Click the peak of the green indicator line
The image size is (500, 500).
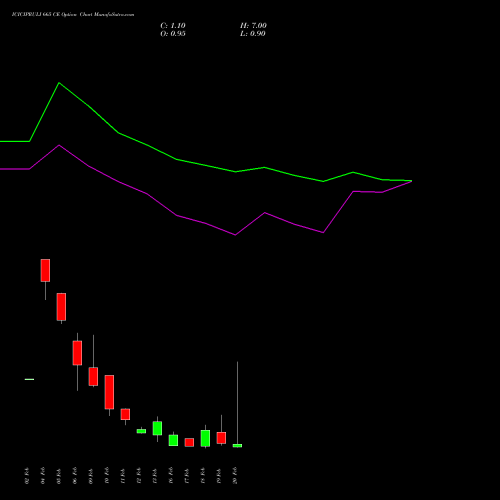coord(59,83)
